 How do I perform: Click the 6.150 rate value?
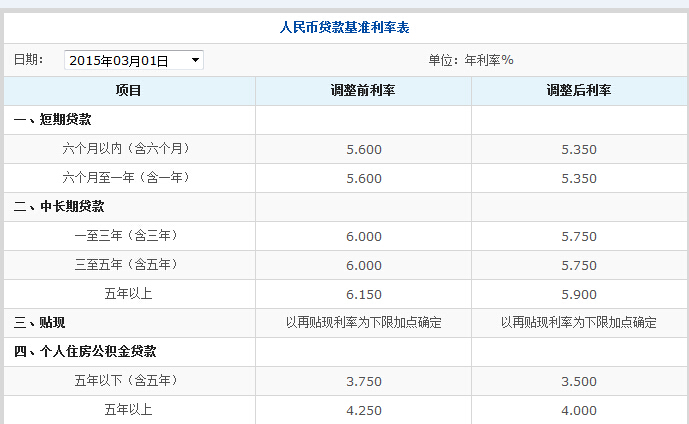(363, 294)
